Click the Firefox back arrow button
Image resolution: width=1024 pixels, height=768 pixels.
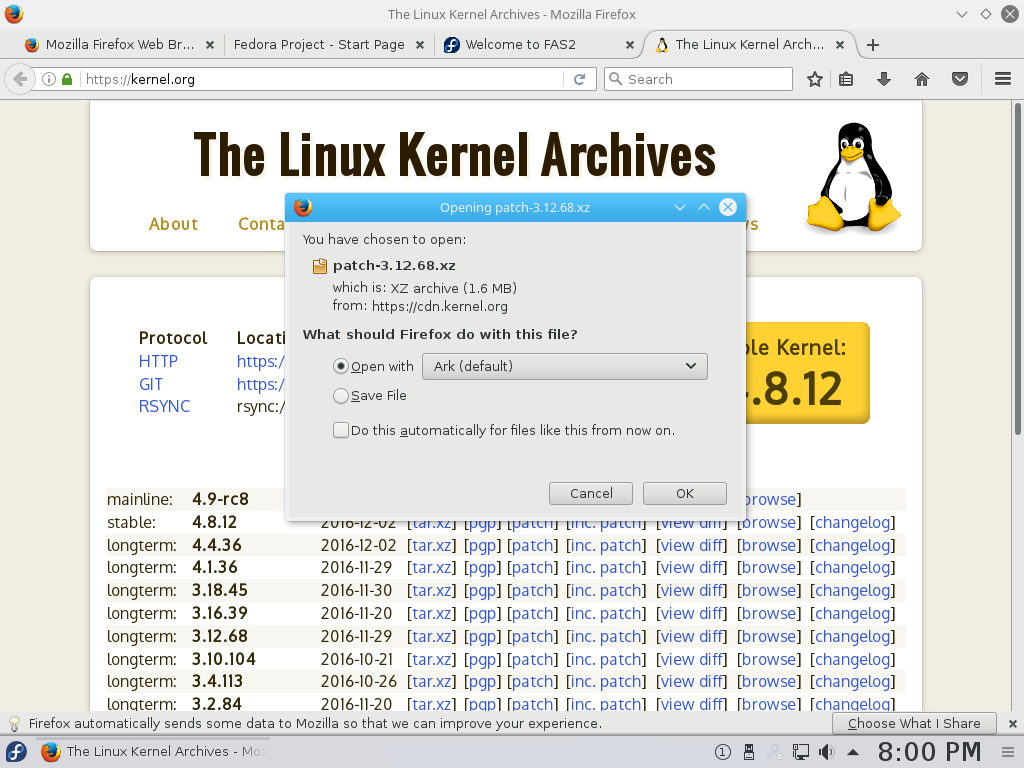pyautogui.click(x=20, y=79)
